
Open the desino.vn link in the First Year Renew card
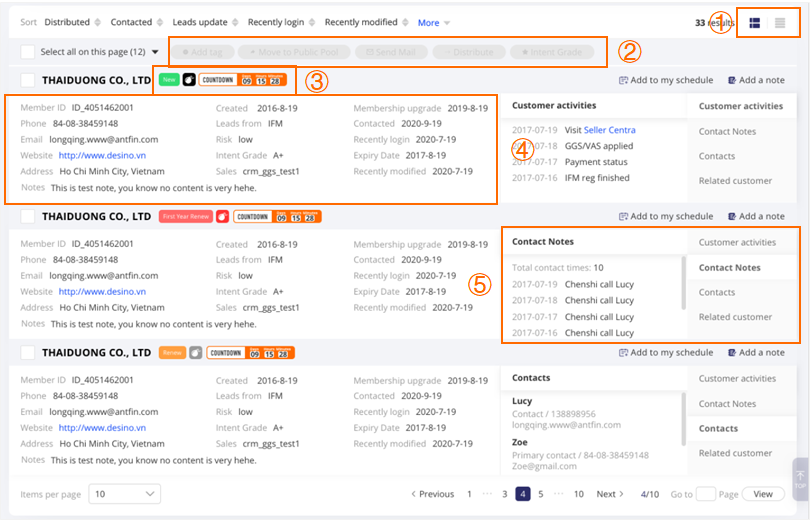[102, 292]
